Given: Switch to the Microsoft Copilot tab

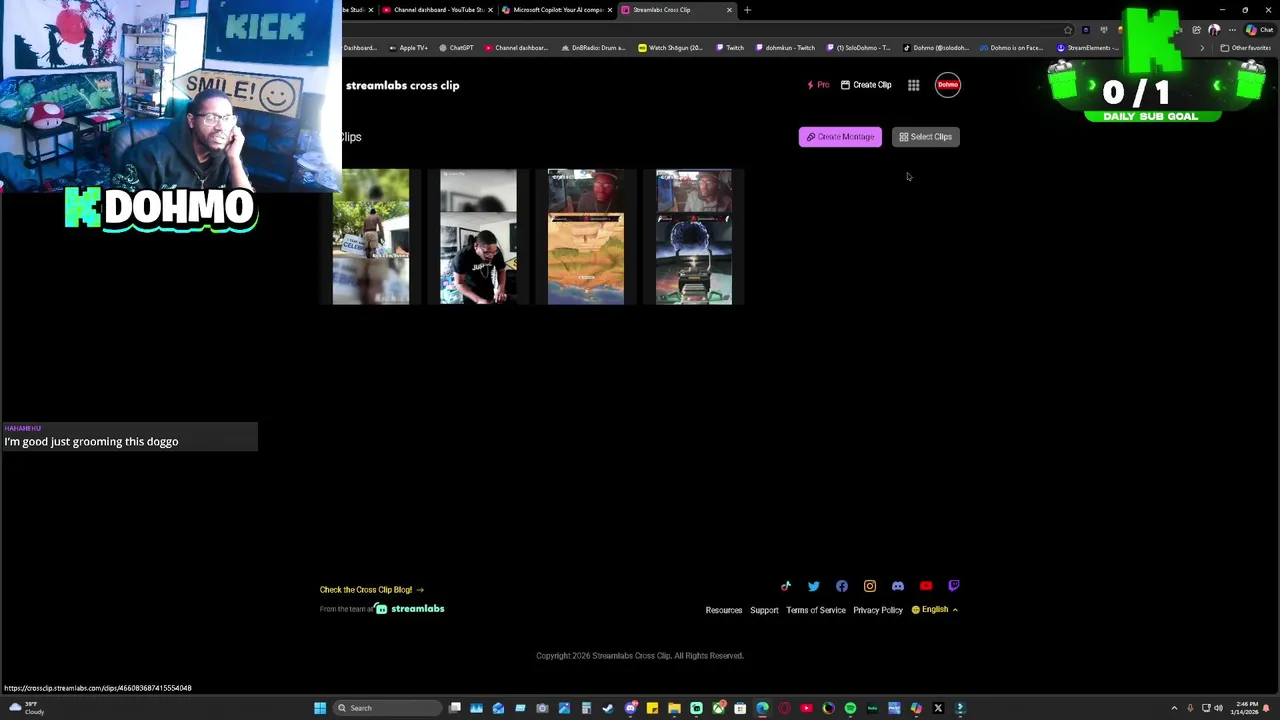Looking at the screenshot, I should 556,10.
